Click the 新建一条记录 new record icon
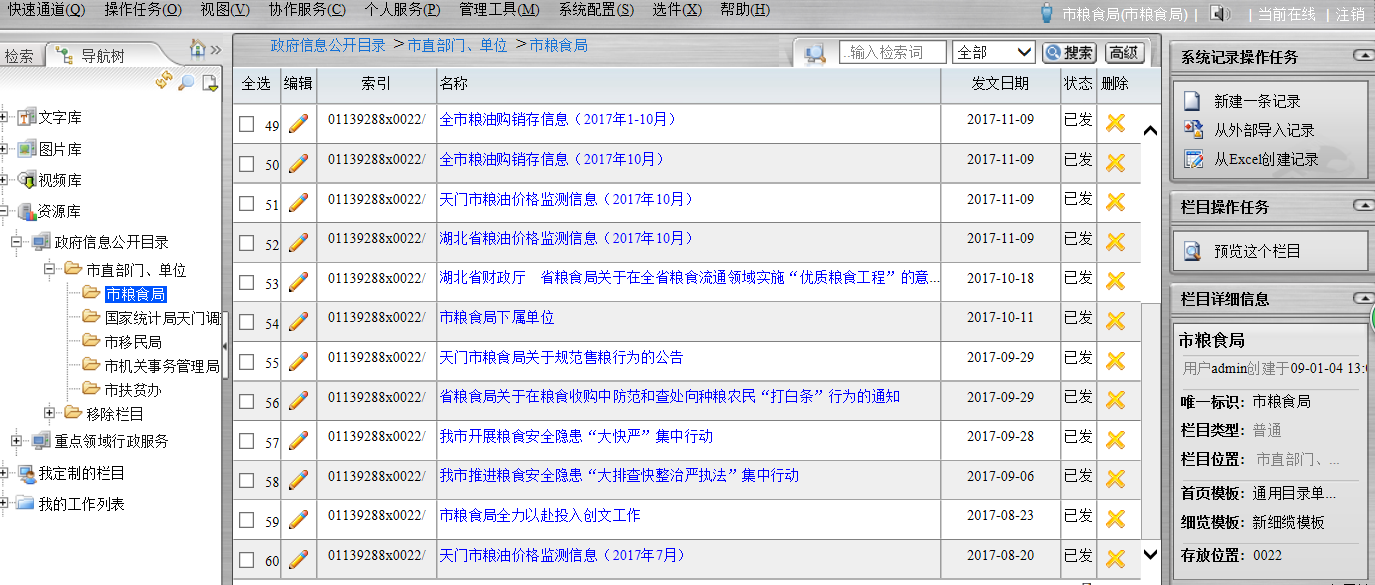Viewport: 1375px width, 585px height. 1192,101
